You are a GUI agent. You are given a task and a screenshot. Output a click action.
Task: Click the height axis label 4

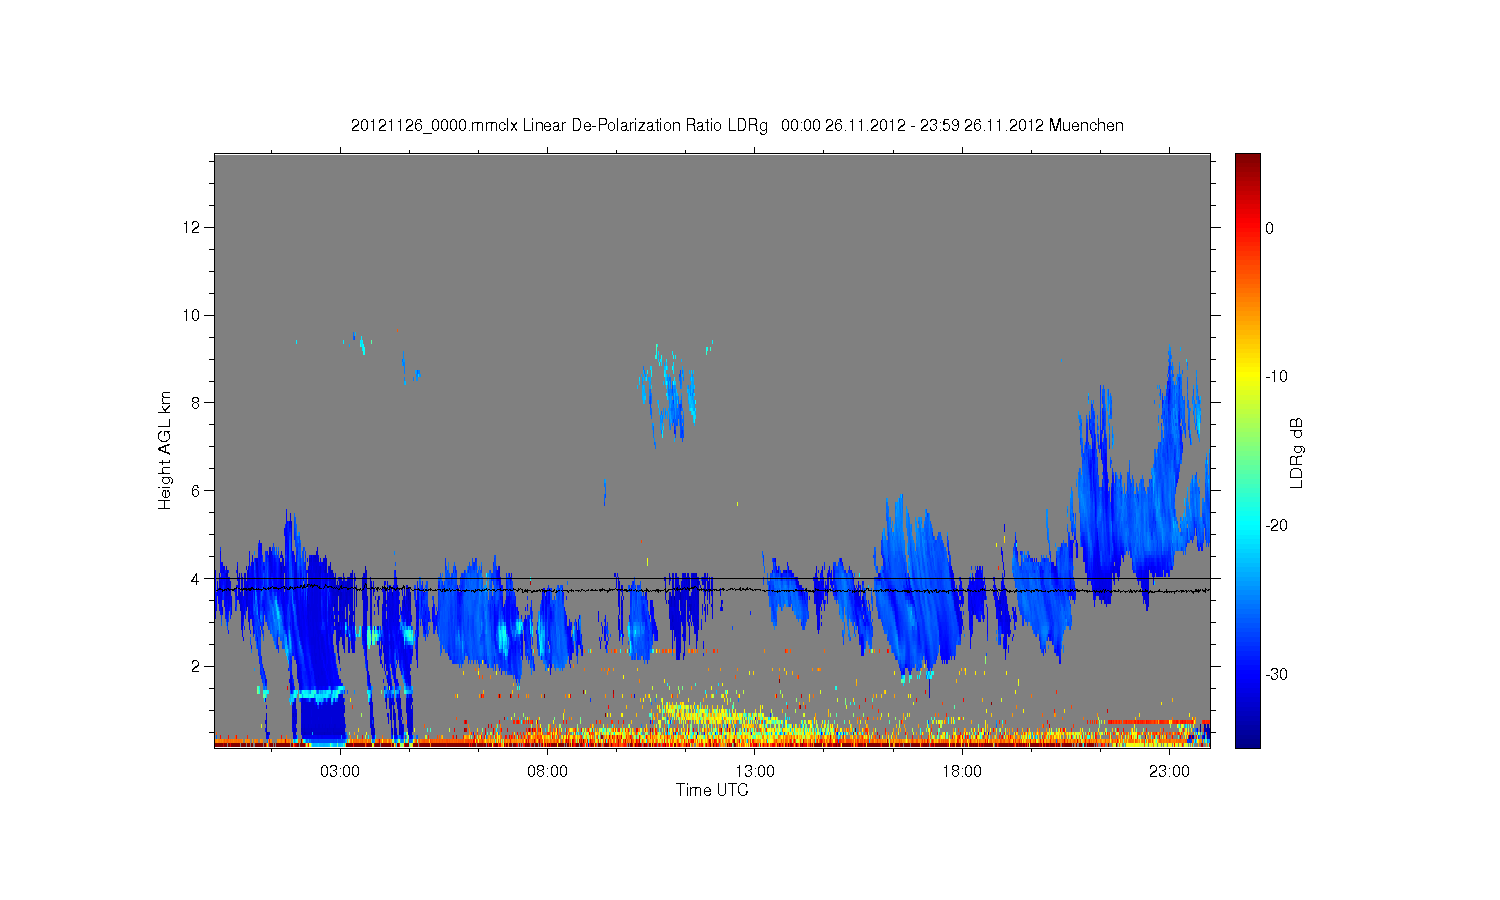click(x=197, y=578)
